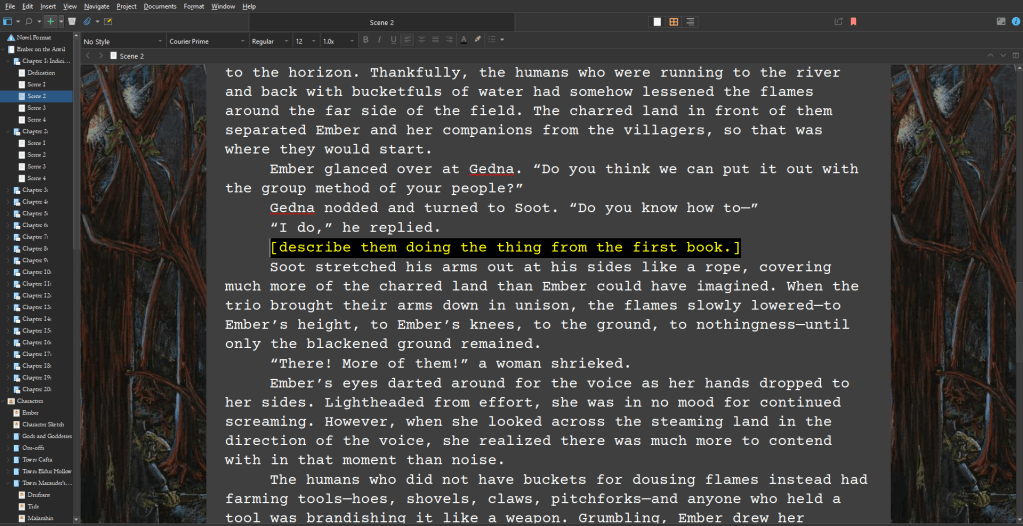This screenshot has width=1023, height=526.
Task: Click the red Bookmark icon
Action: pyautogui.click(x=853, y=21)
